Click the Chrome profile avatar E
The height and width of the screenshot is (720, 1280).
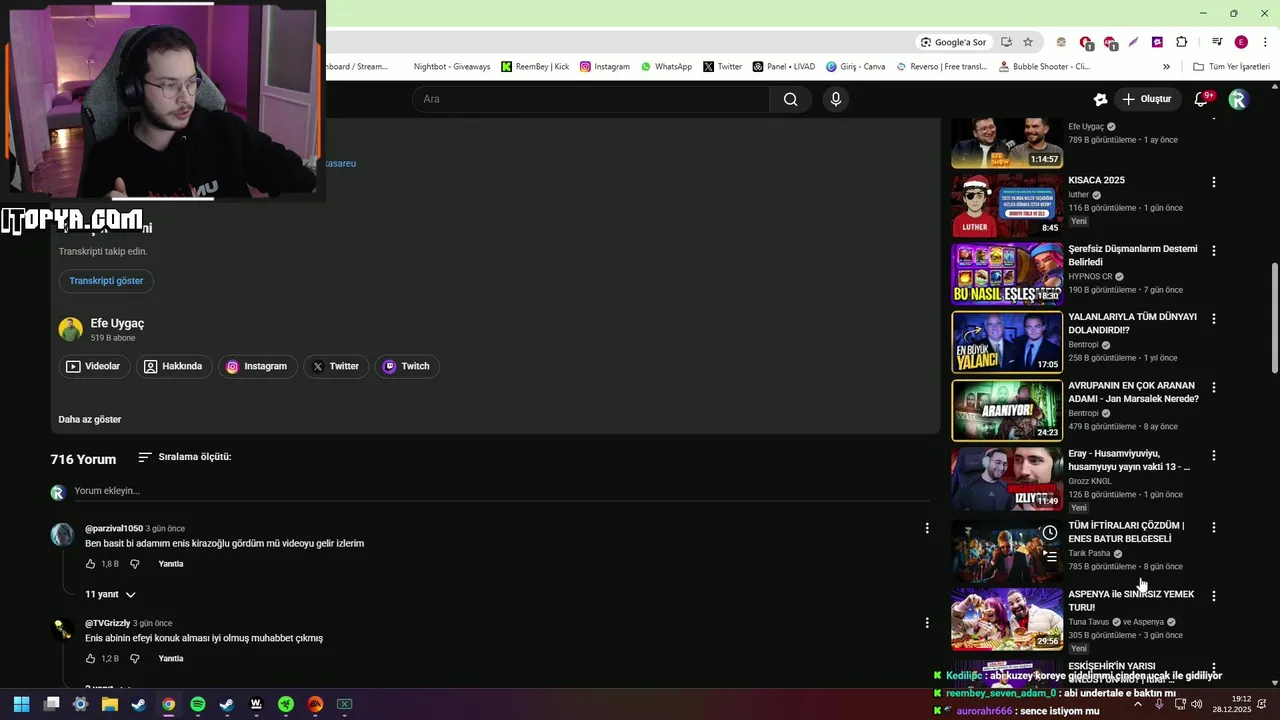tap(1241, 42)
